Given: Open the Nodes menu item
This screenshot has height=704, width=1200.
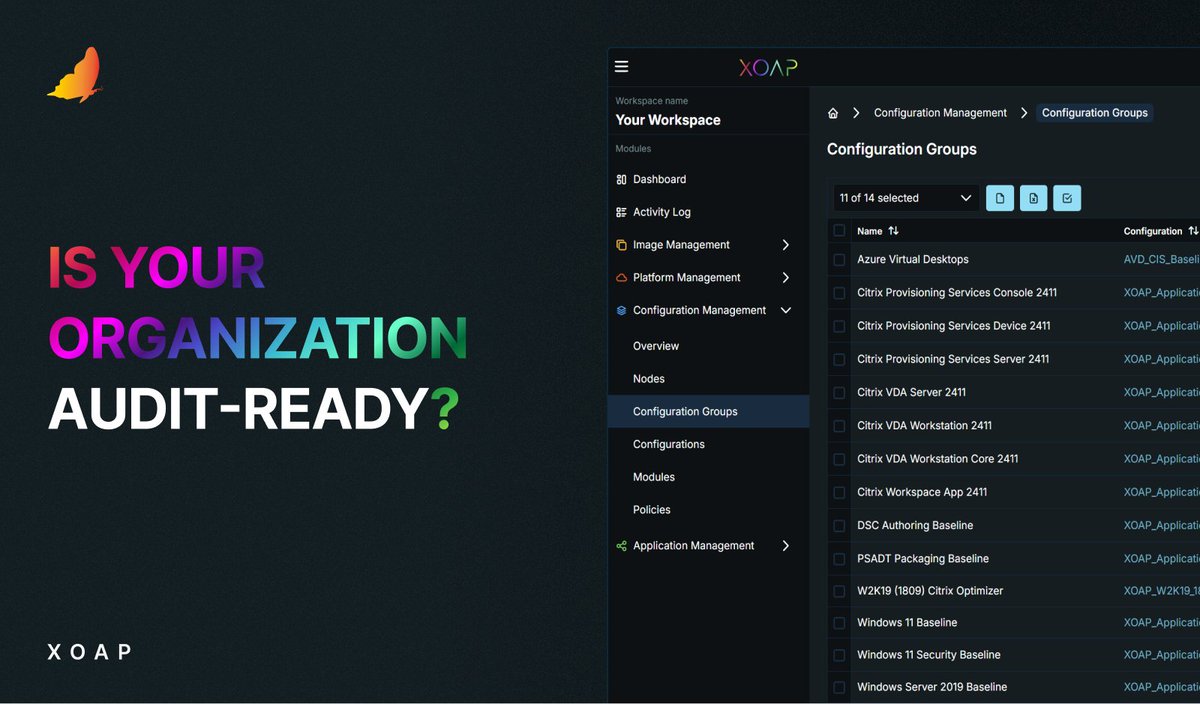Looking at the screenshot, I should pos(649,378).
